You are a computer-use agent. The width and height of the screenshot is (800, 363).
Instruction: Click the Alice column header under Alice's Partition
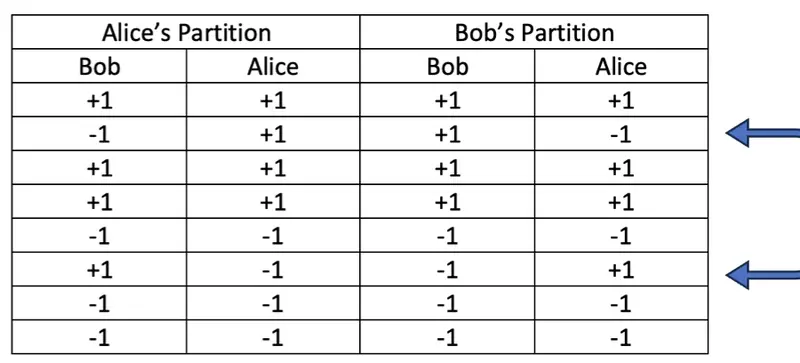[273, 66]
